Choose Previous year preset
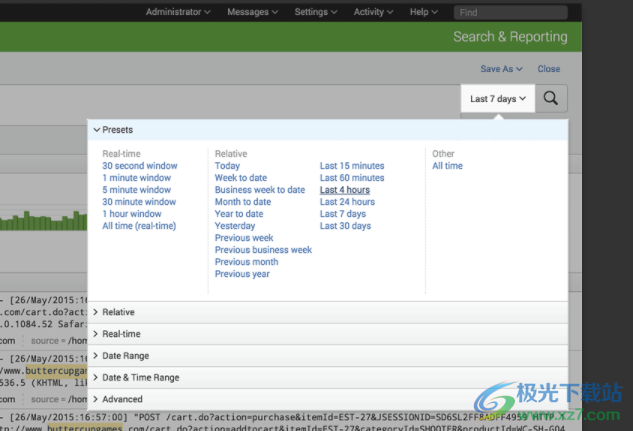Screen dimensions: 633x431 coord(242,274)
